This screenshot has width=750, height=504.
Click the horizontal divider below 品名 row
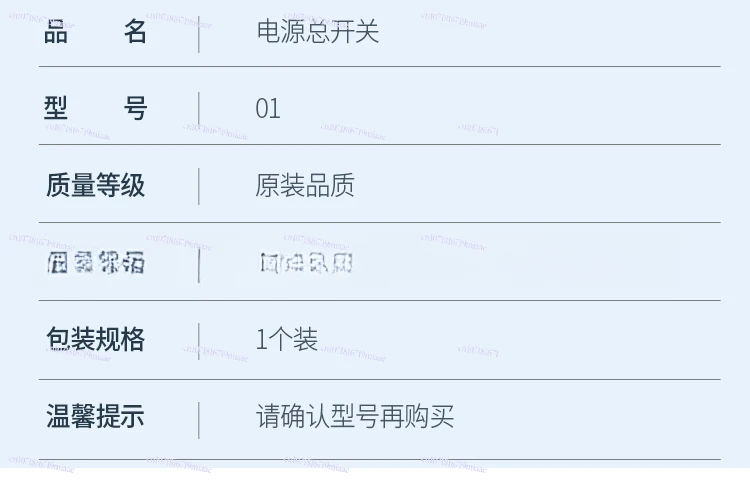380,67
